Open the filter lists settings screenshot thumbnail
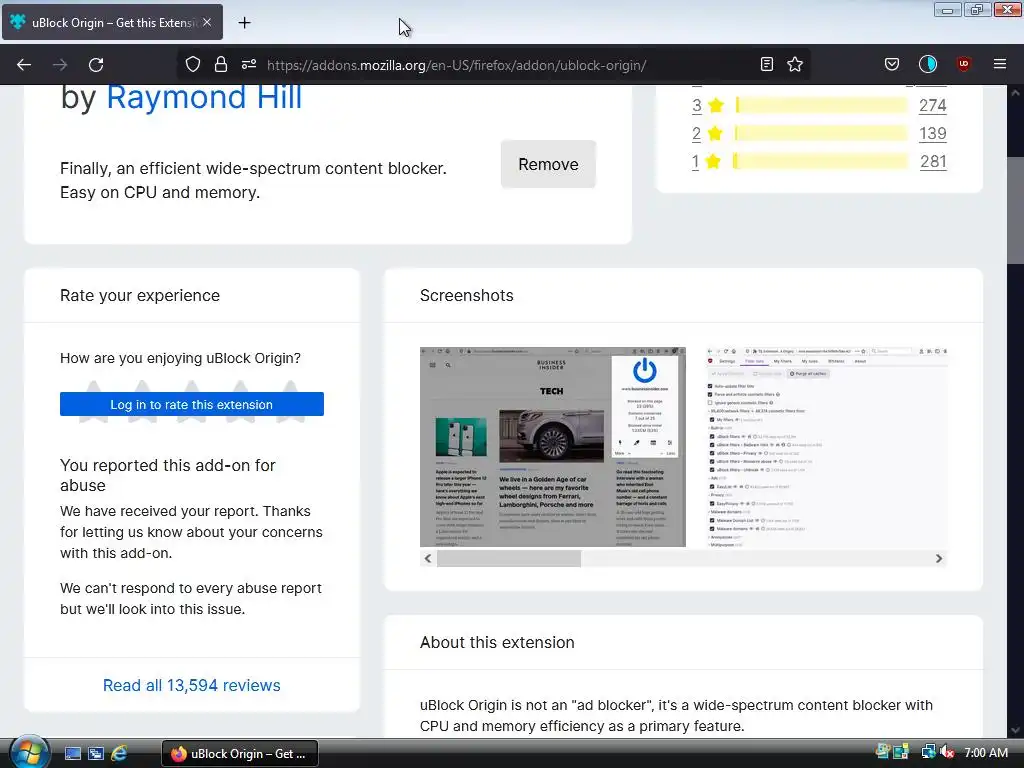Viewport: 1024px width, 768px height. [827, 447]
